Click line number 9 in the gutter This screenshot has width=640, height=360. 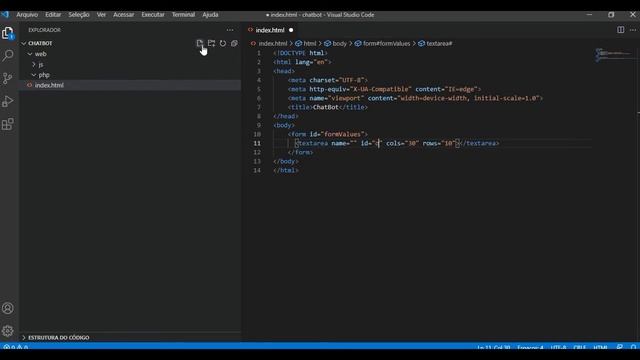click(x=258, y=125)
